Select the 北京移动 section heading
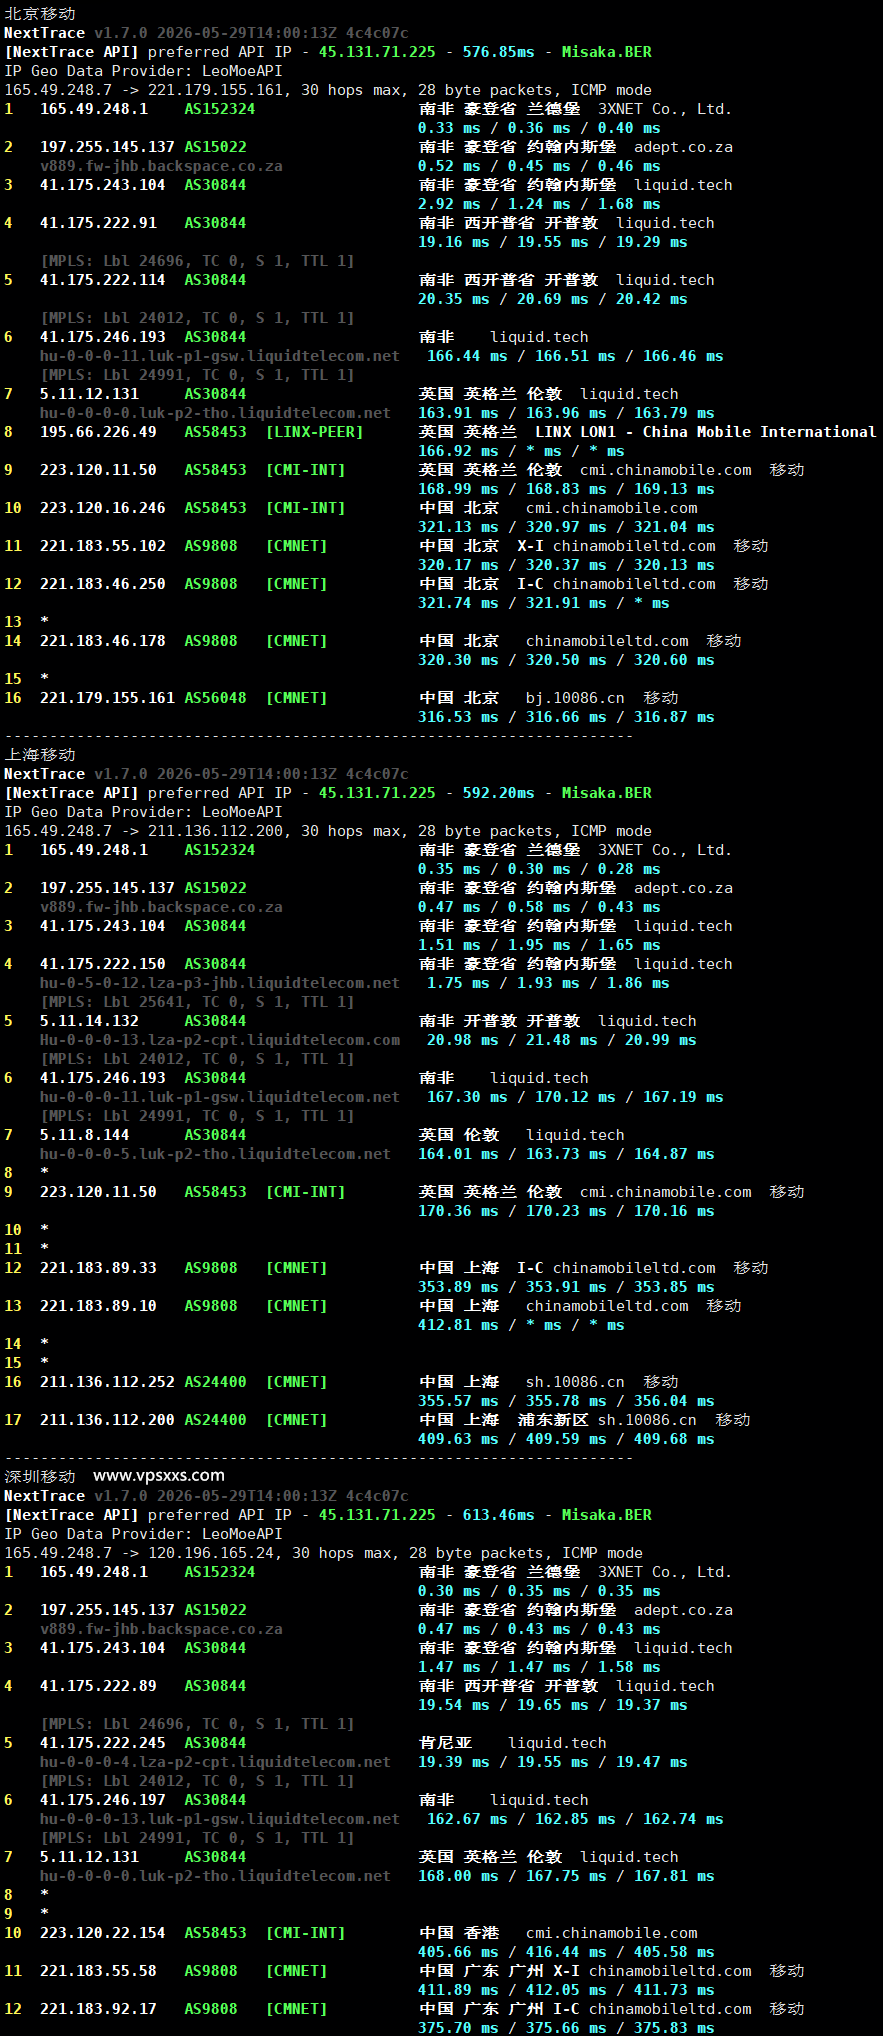 point(40,14)
